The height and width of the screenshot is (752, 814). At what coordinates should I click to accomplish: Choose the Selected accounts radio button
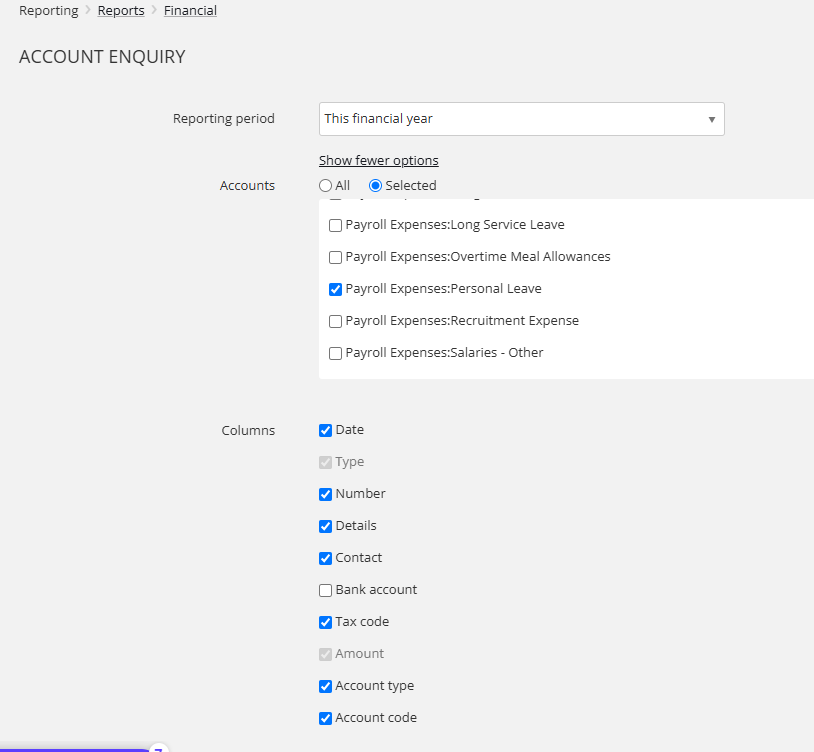[x=376, y=186]
